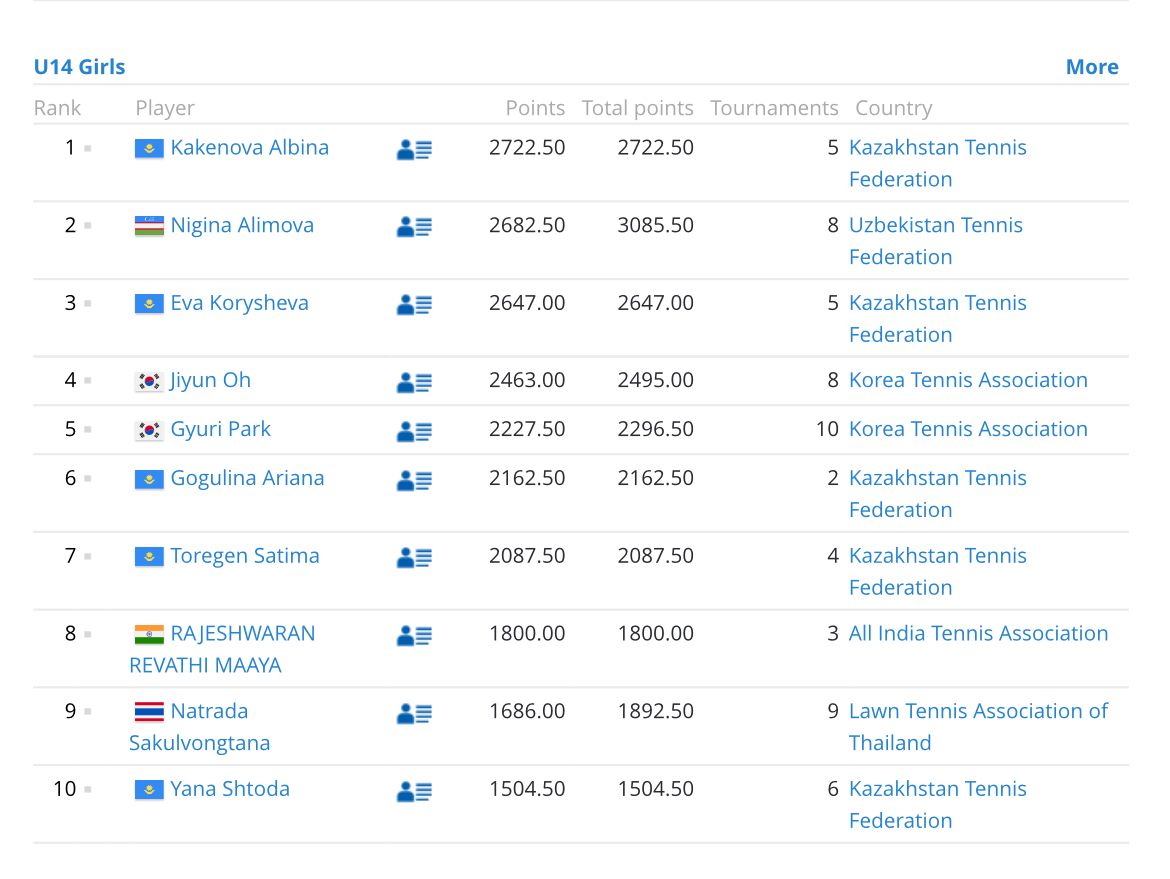1170x879 pixels.
Task: Click Korea flag beside Gyuri Park
Action: coord(149,430)
